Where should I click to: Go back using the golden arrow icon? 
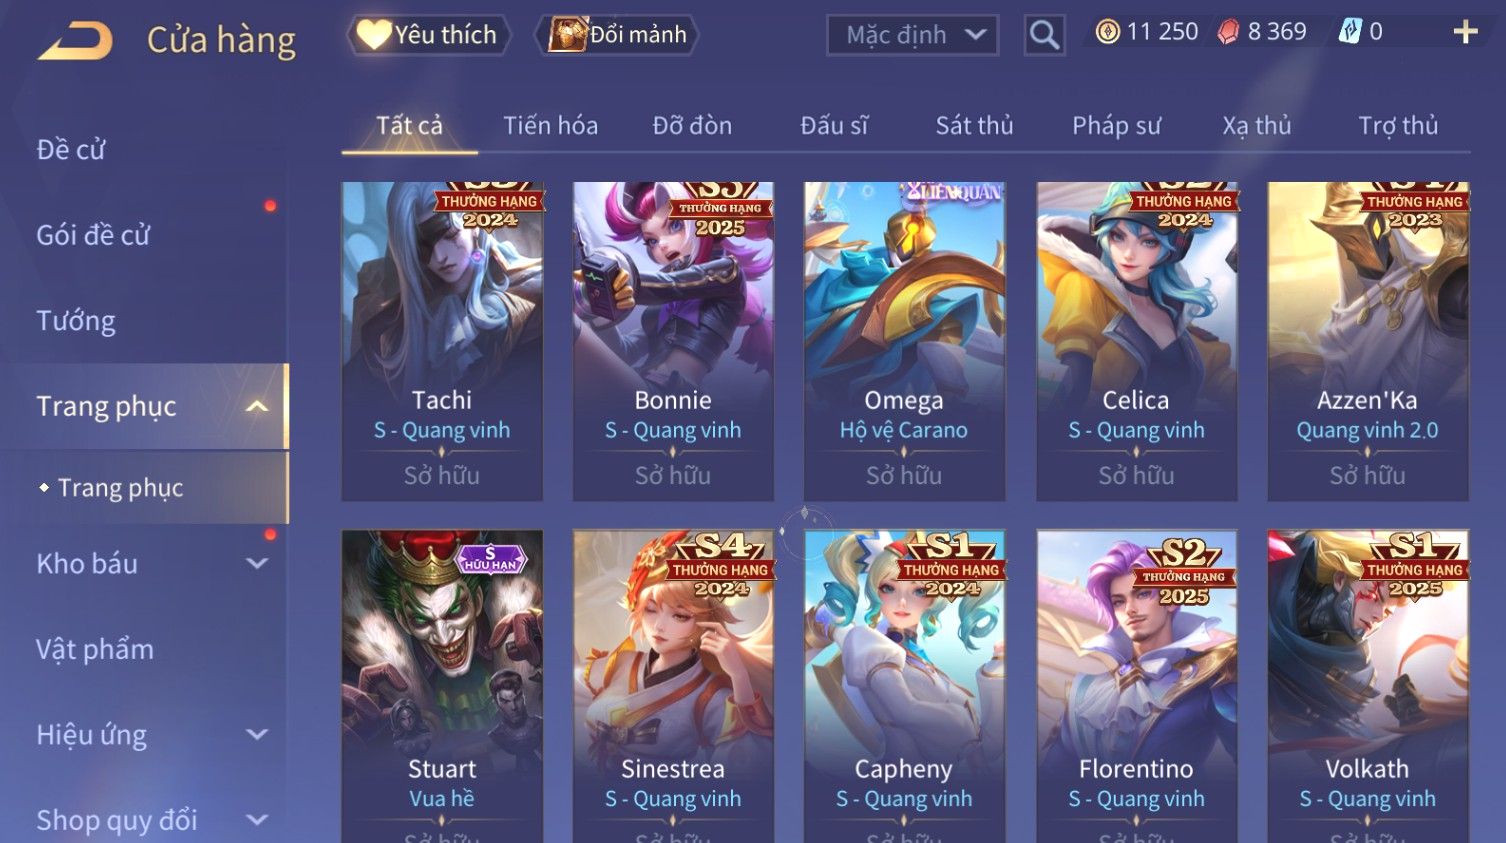(75, 40)
